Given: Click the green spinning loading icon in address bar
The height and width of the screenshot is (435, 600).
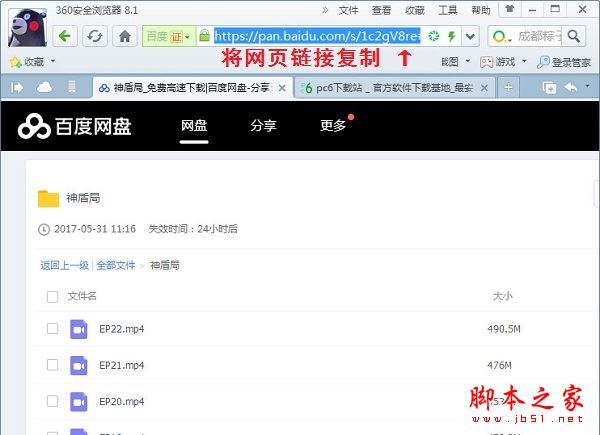Looking at the screenshot, I should tap(434, 36).
